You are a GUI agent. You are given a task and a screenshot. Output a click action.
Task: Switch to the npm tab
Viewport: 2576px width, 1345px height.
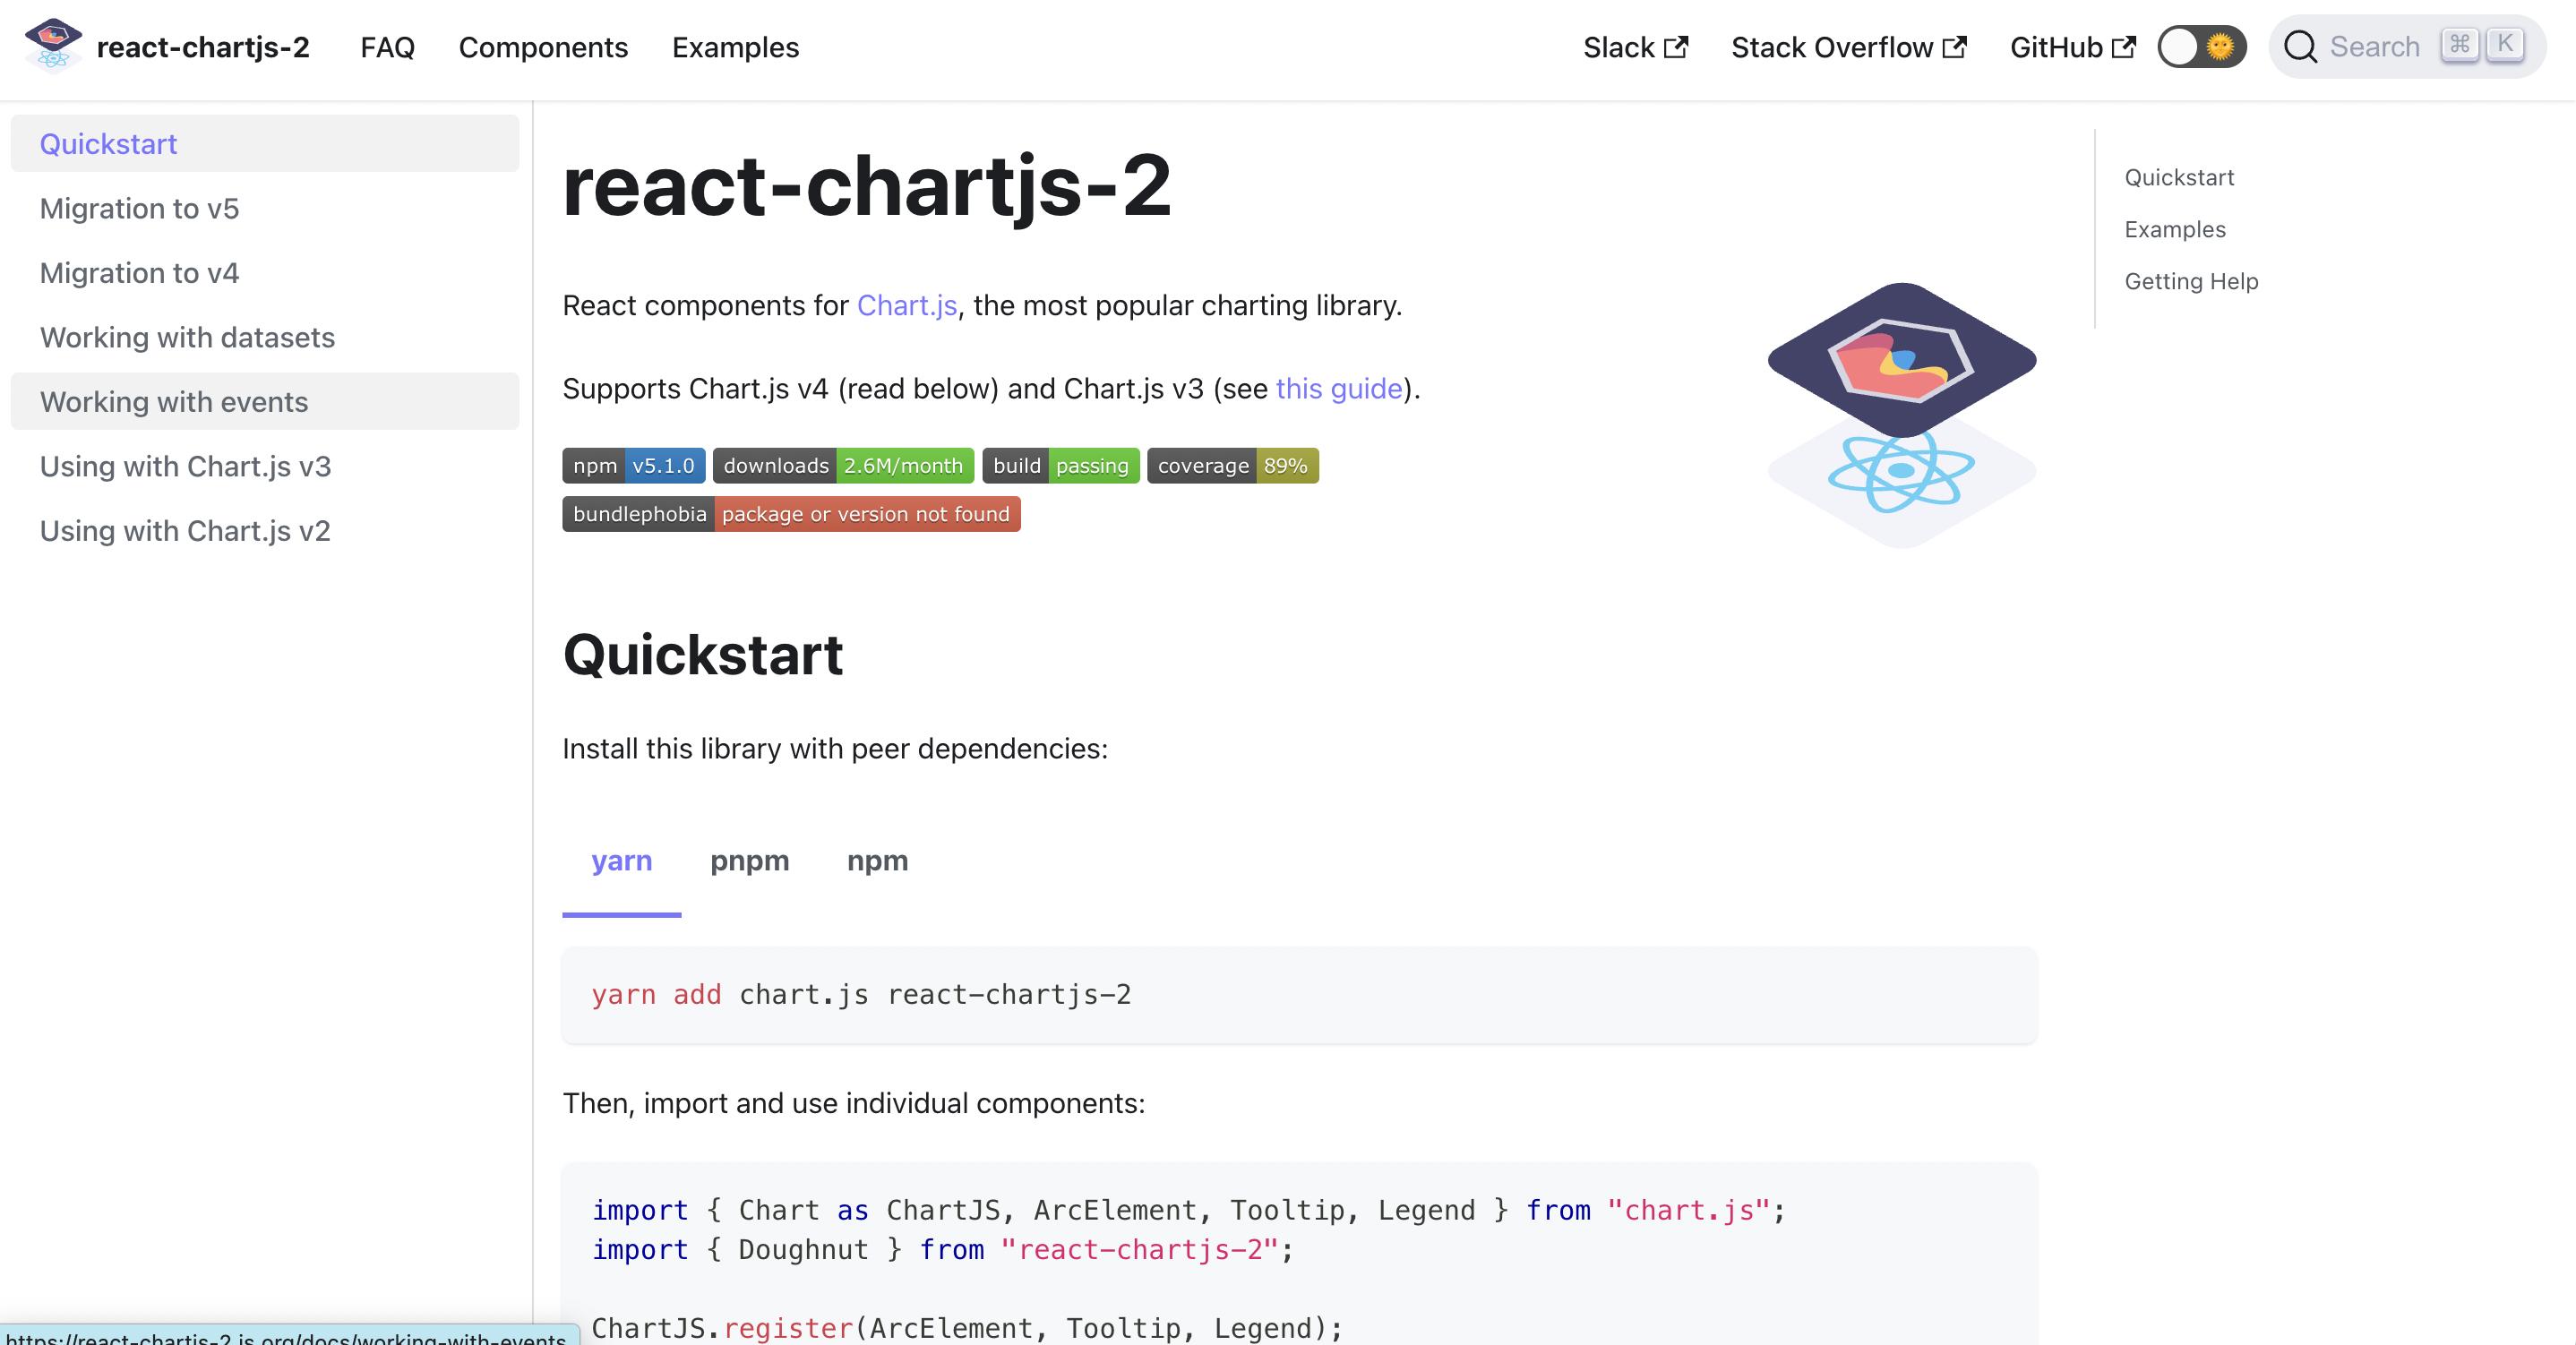[877, 861]
